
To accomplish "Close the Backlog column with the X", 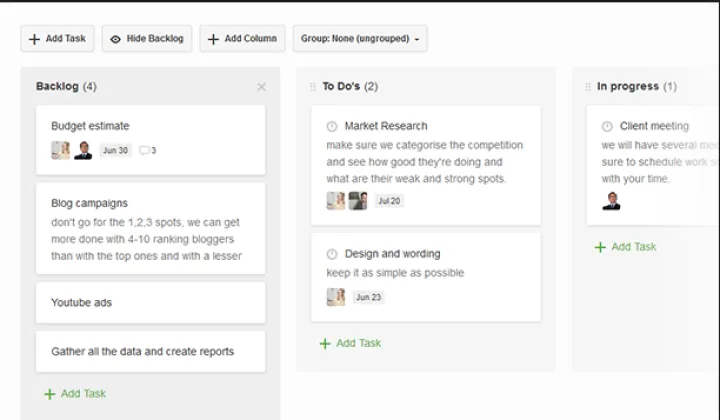I will pyautogui.click(x=262, y=87).
